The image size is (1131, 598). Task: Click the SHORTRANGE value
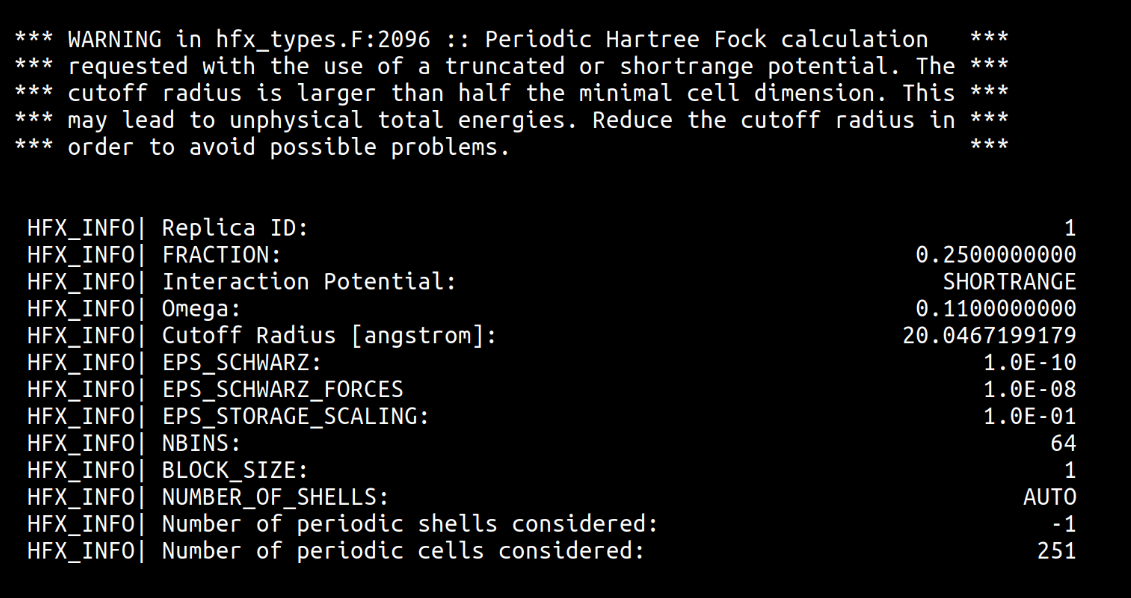(1009, 282)
